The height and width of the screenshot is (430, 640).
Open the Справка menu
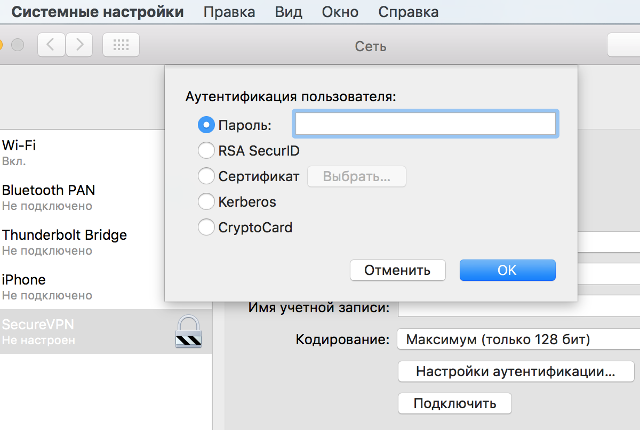409,12
